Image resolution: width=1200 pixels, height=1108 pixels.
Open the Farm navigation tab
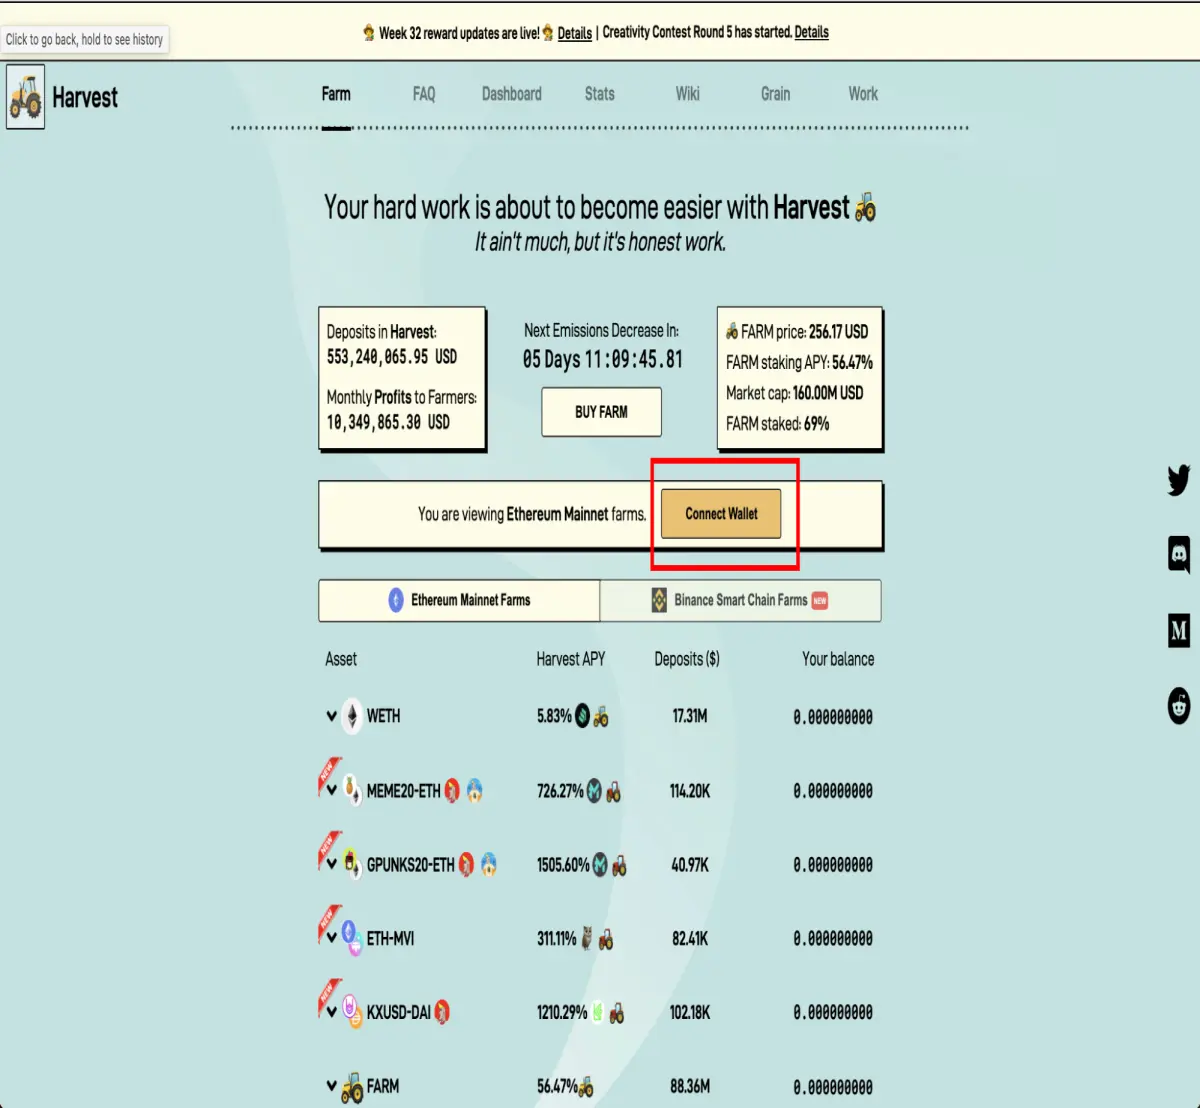tap(336, 94)
